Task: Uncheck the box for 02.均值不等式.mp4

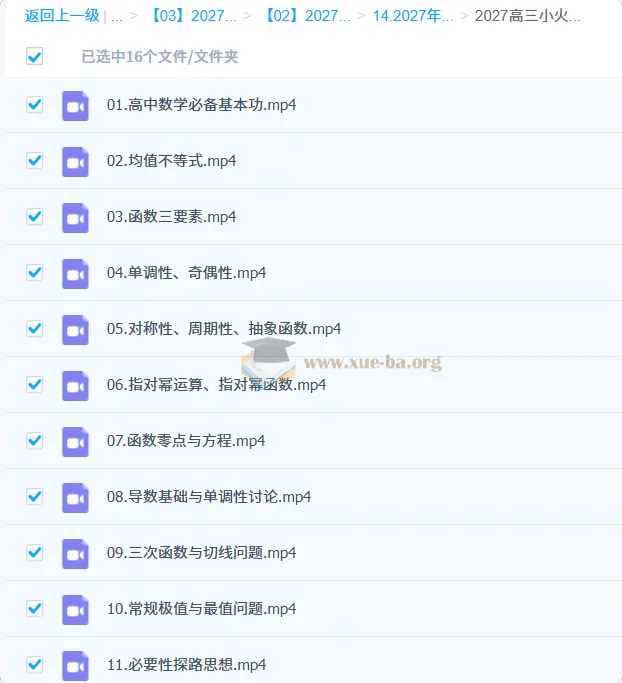Action: tap(34, 161)
